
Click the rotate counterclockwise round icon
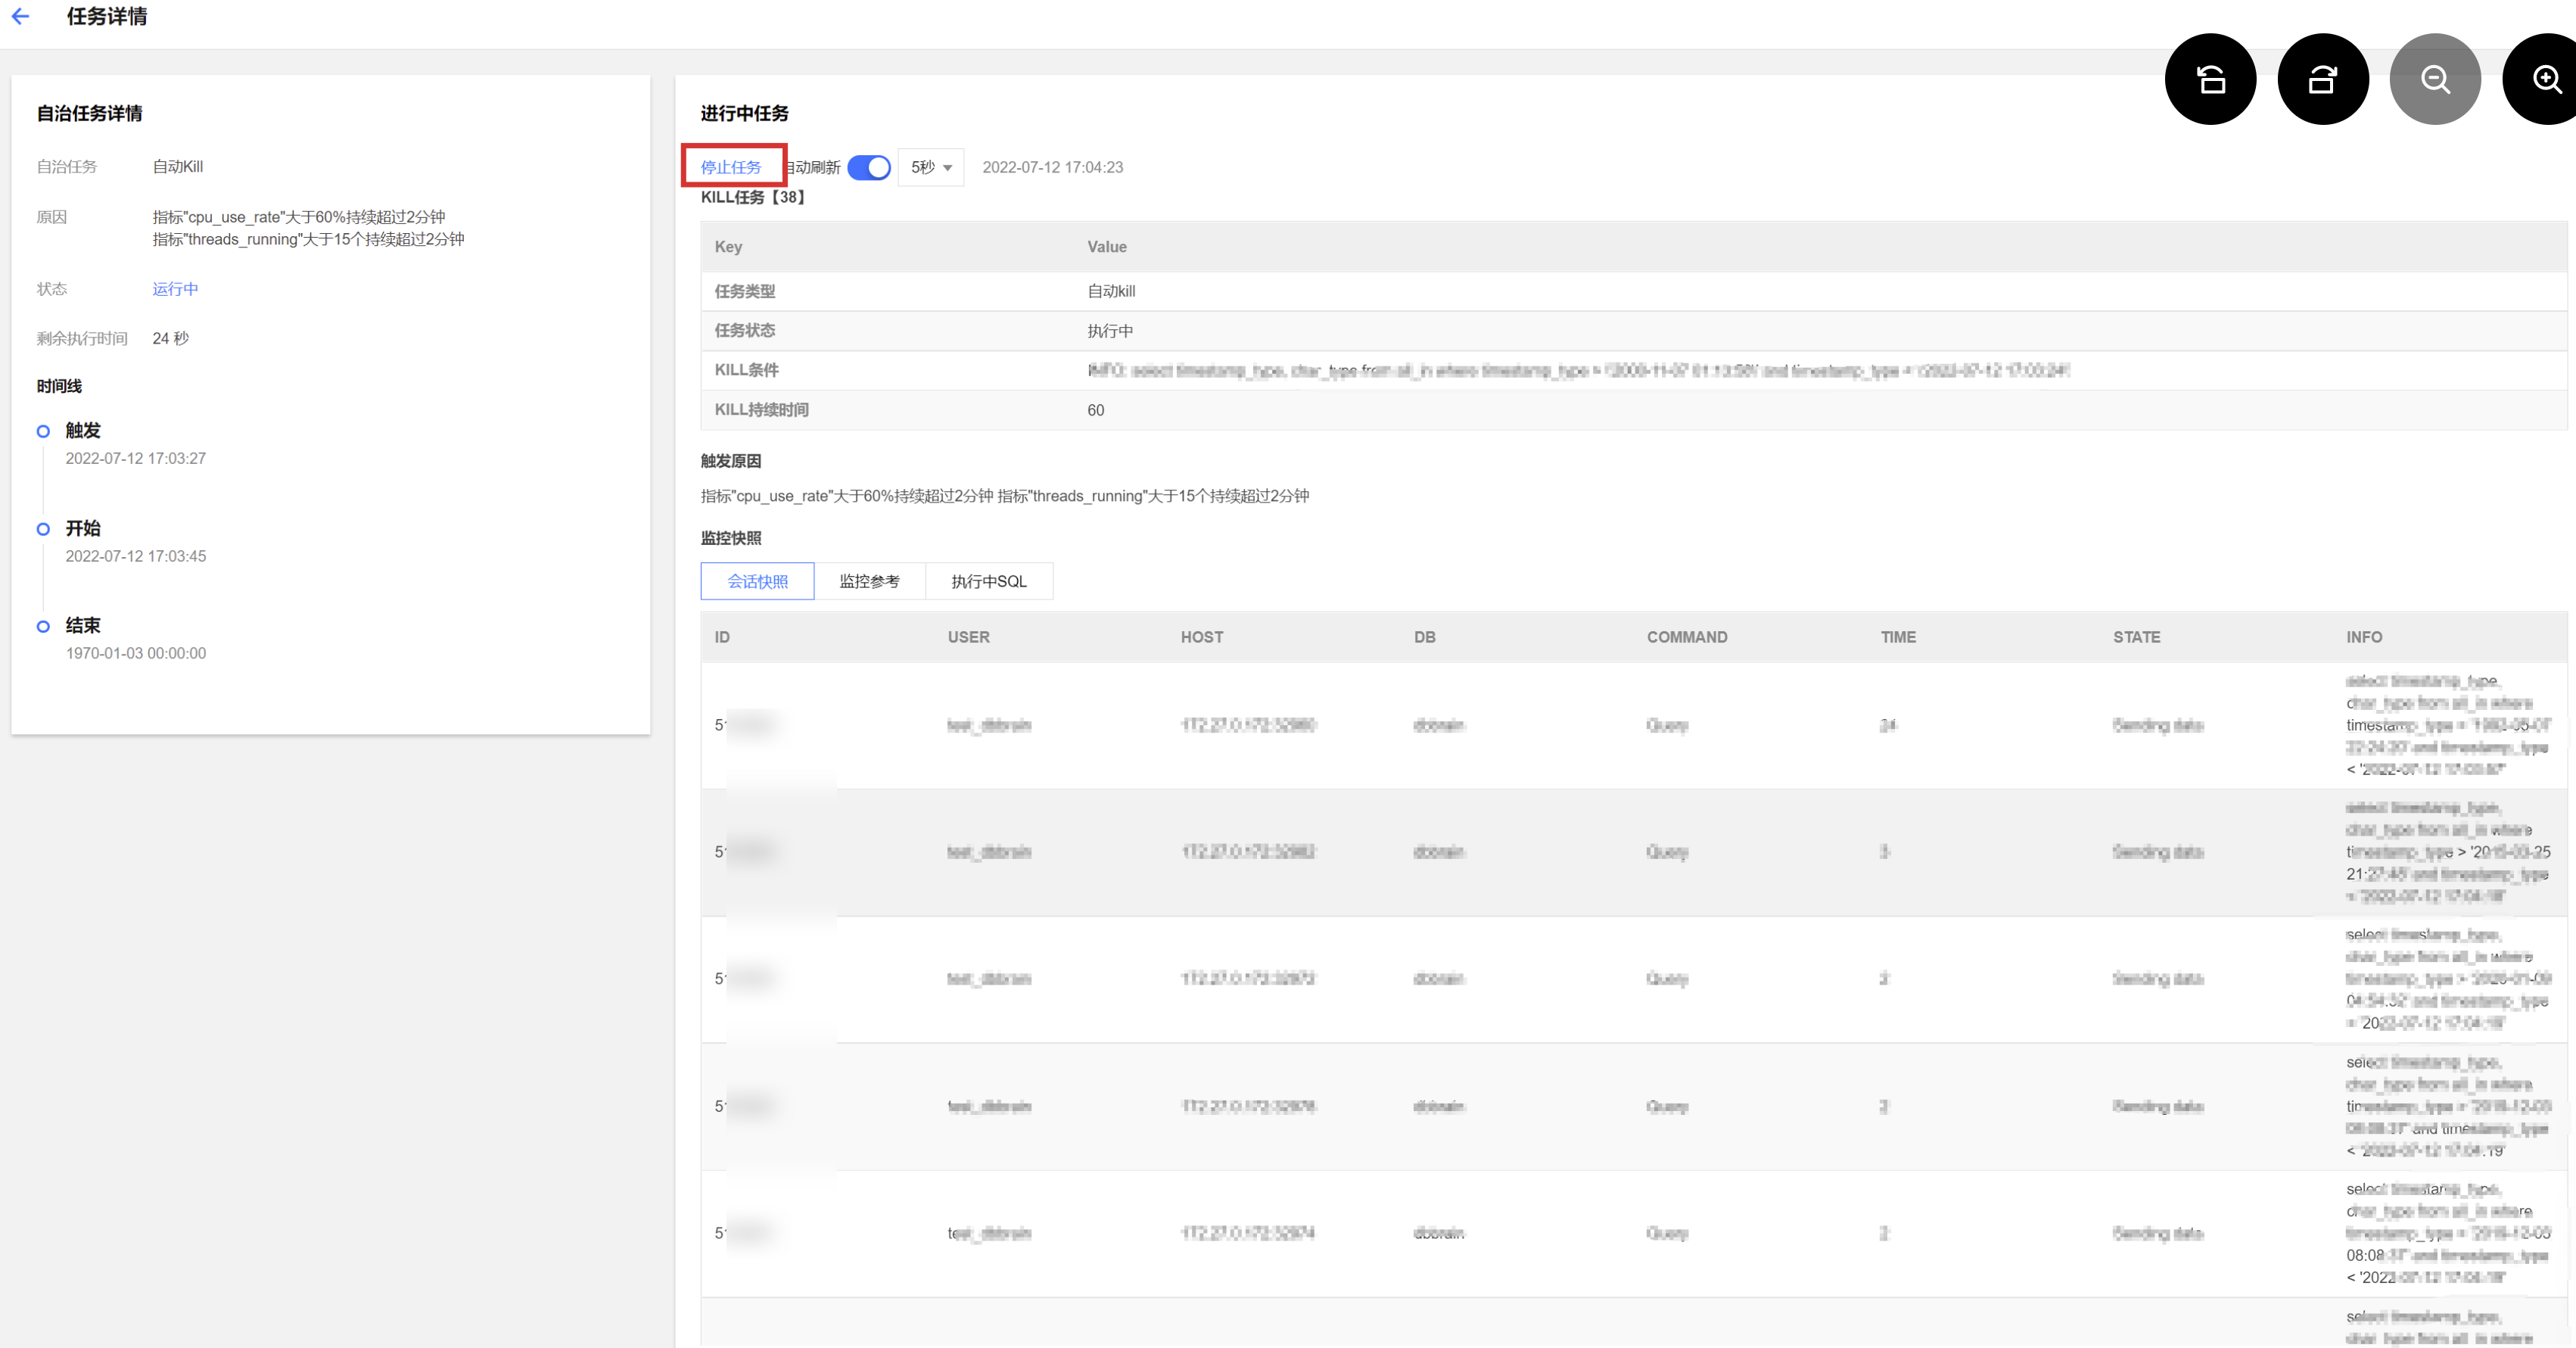click(x=2210, y=79)
